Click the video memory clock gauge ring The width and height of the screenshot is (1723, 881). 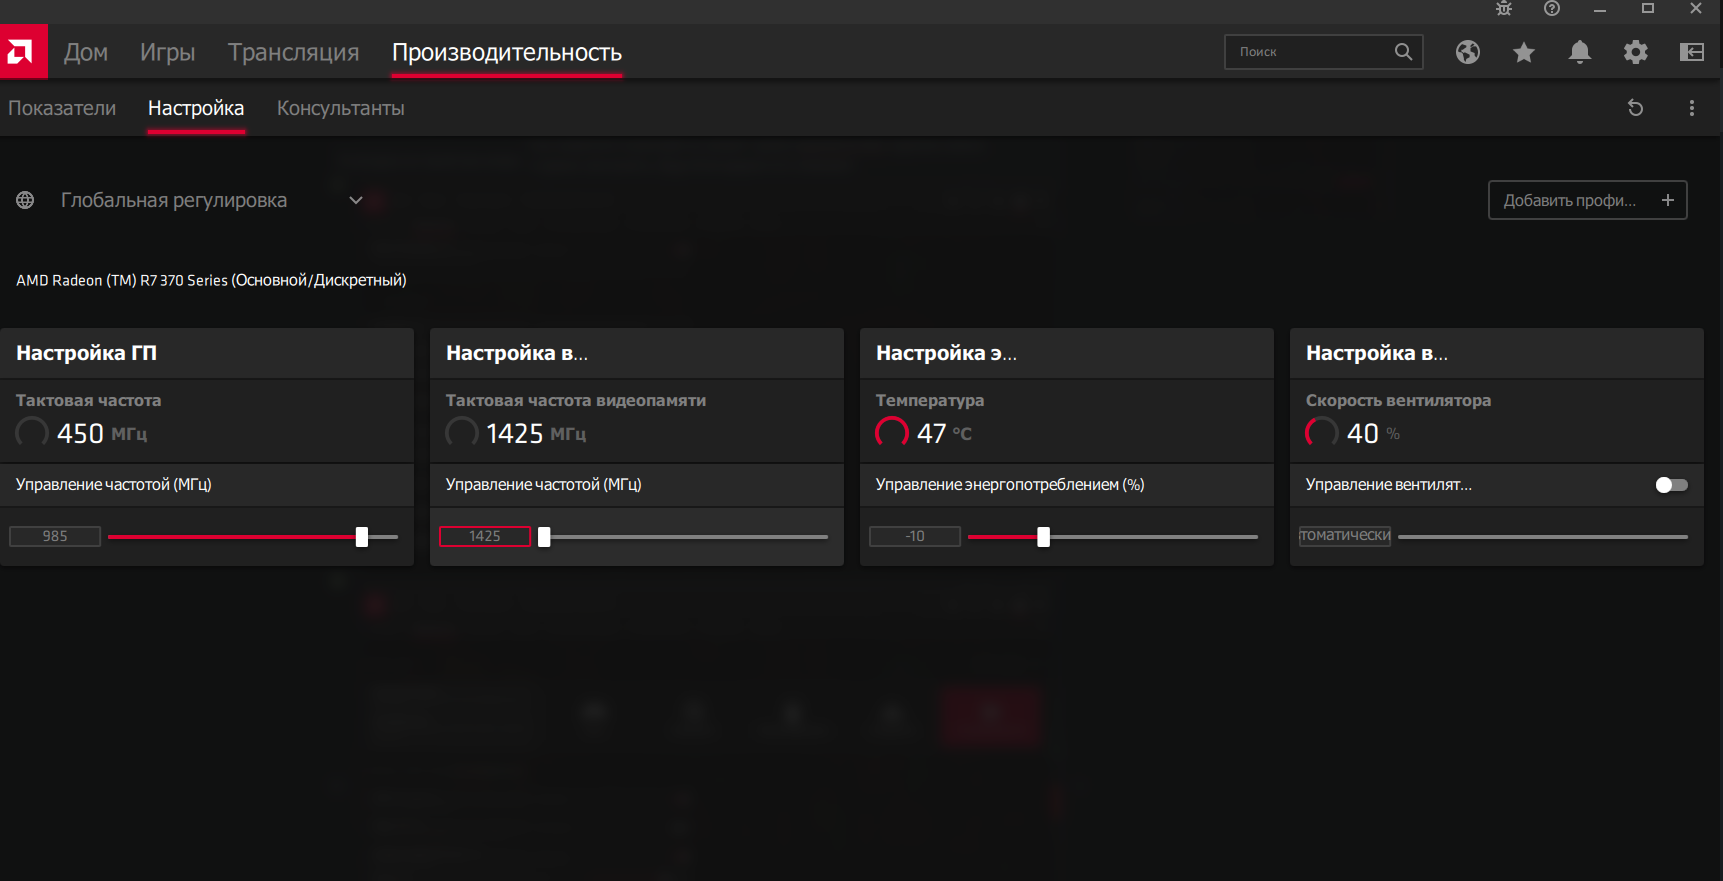tap(462, 432)
